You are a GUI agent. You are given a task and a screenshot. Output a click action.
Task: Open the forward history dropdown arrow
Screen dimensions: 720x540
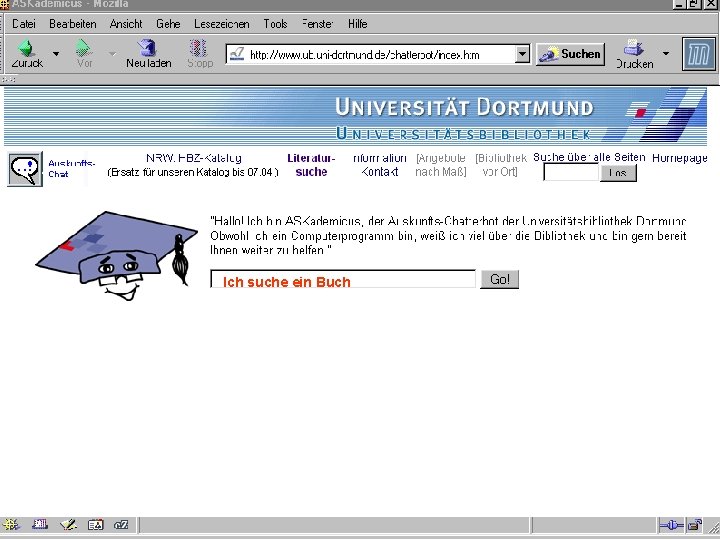click(113, 54)
